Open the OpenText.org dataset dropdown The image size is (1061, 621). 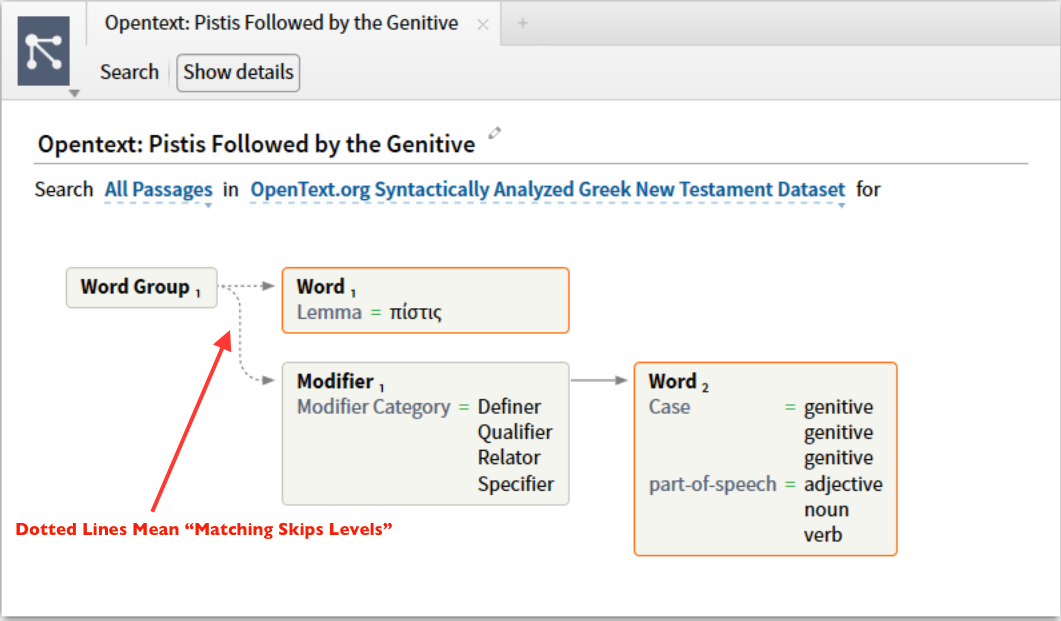pyautogui.click(x=547, y=189)
